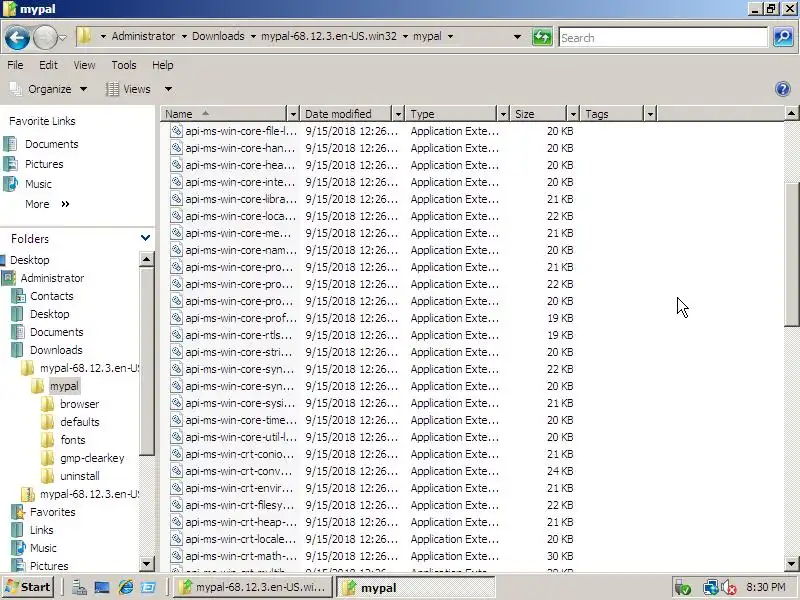The height and width of the screenshot is (600, 800).
Task: Open the network tray icon
Action: (x=710, y=588)
